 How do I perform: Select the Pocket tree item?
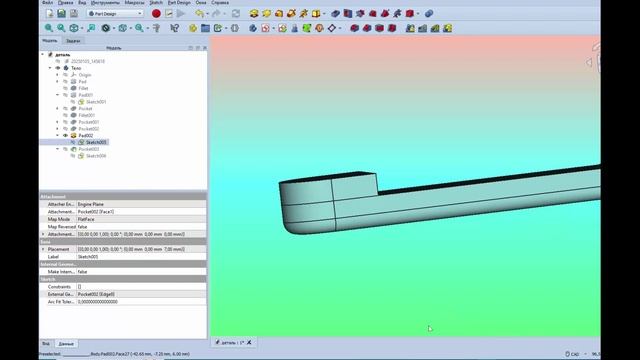85,109
